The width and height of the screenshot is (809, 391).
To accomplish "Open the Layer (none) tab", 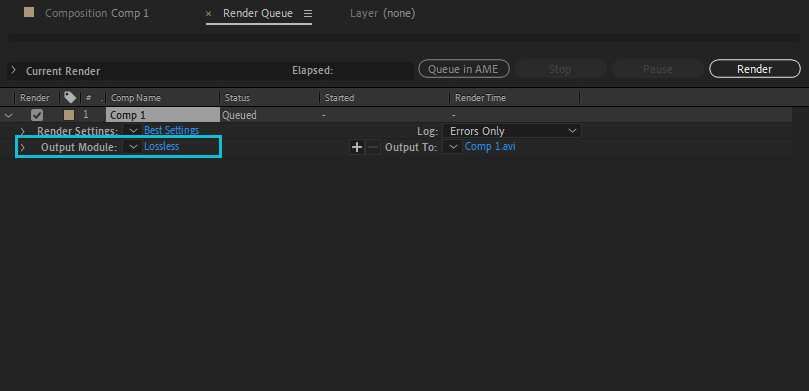I will [382, 13].
